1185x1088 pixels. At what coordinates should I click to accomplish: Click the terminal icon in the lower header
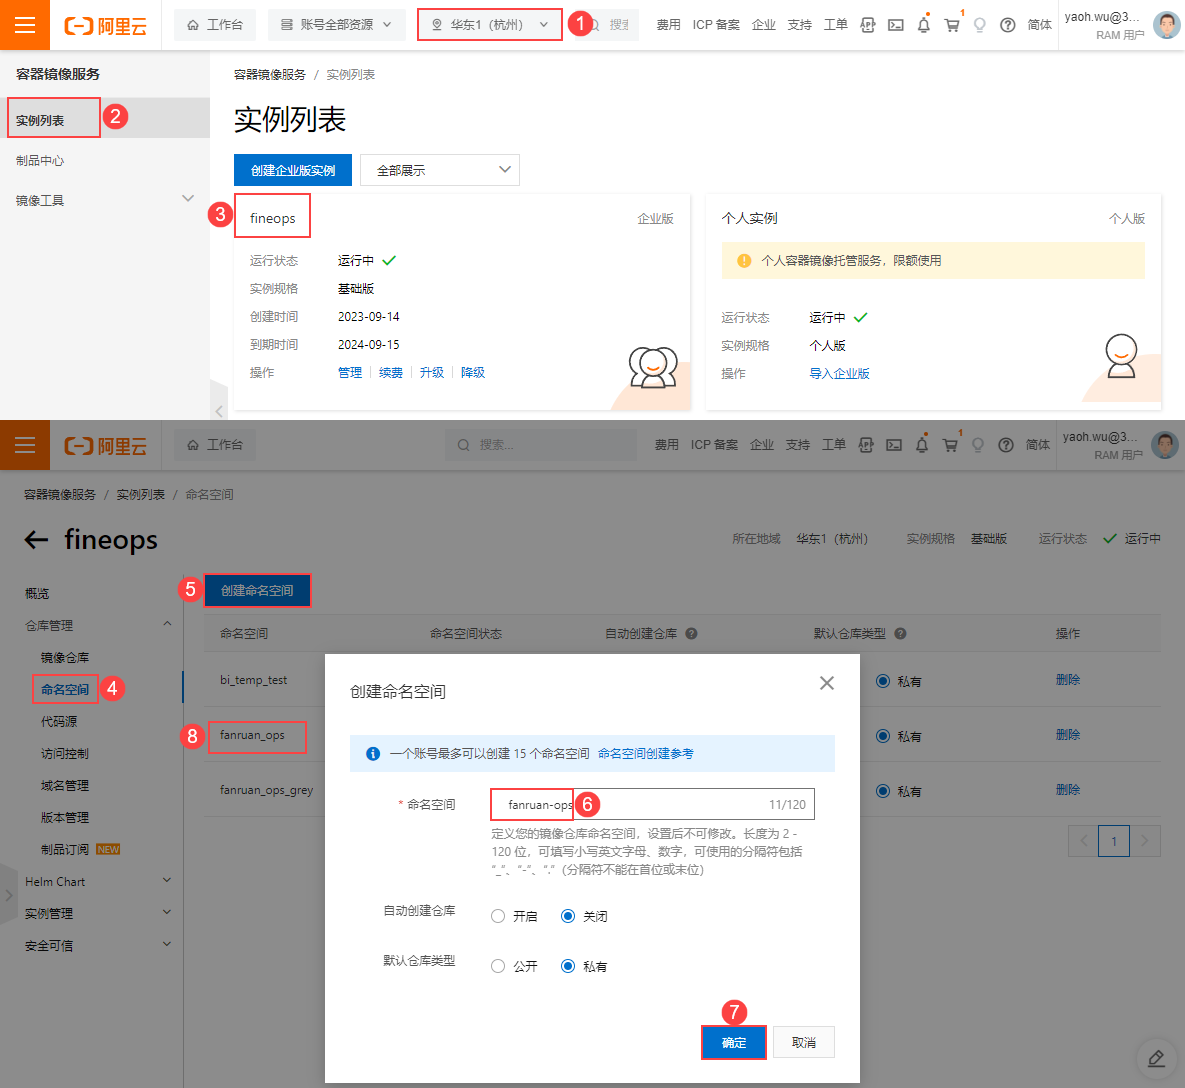(x=894, y=445)
